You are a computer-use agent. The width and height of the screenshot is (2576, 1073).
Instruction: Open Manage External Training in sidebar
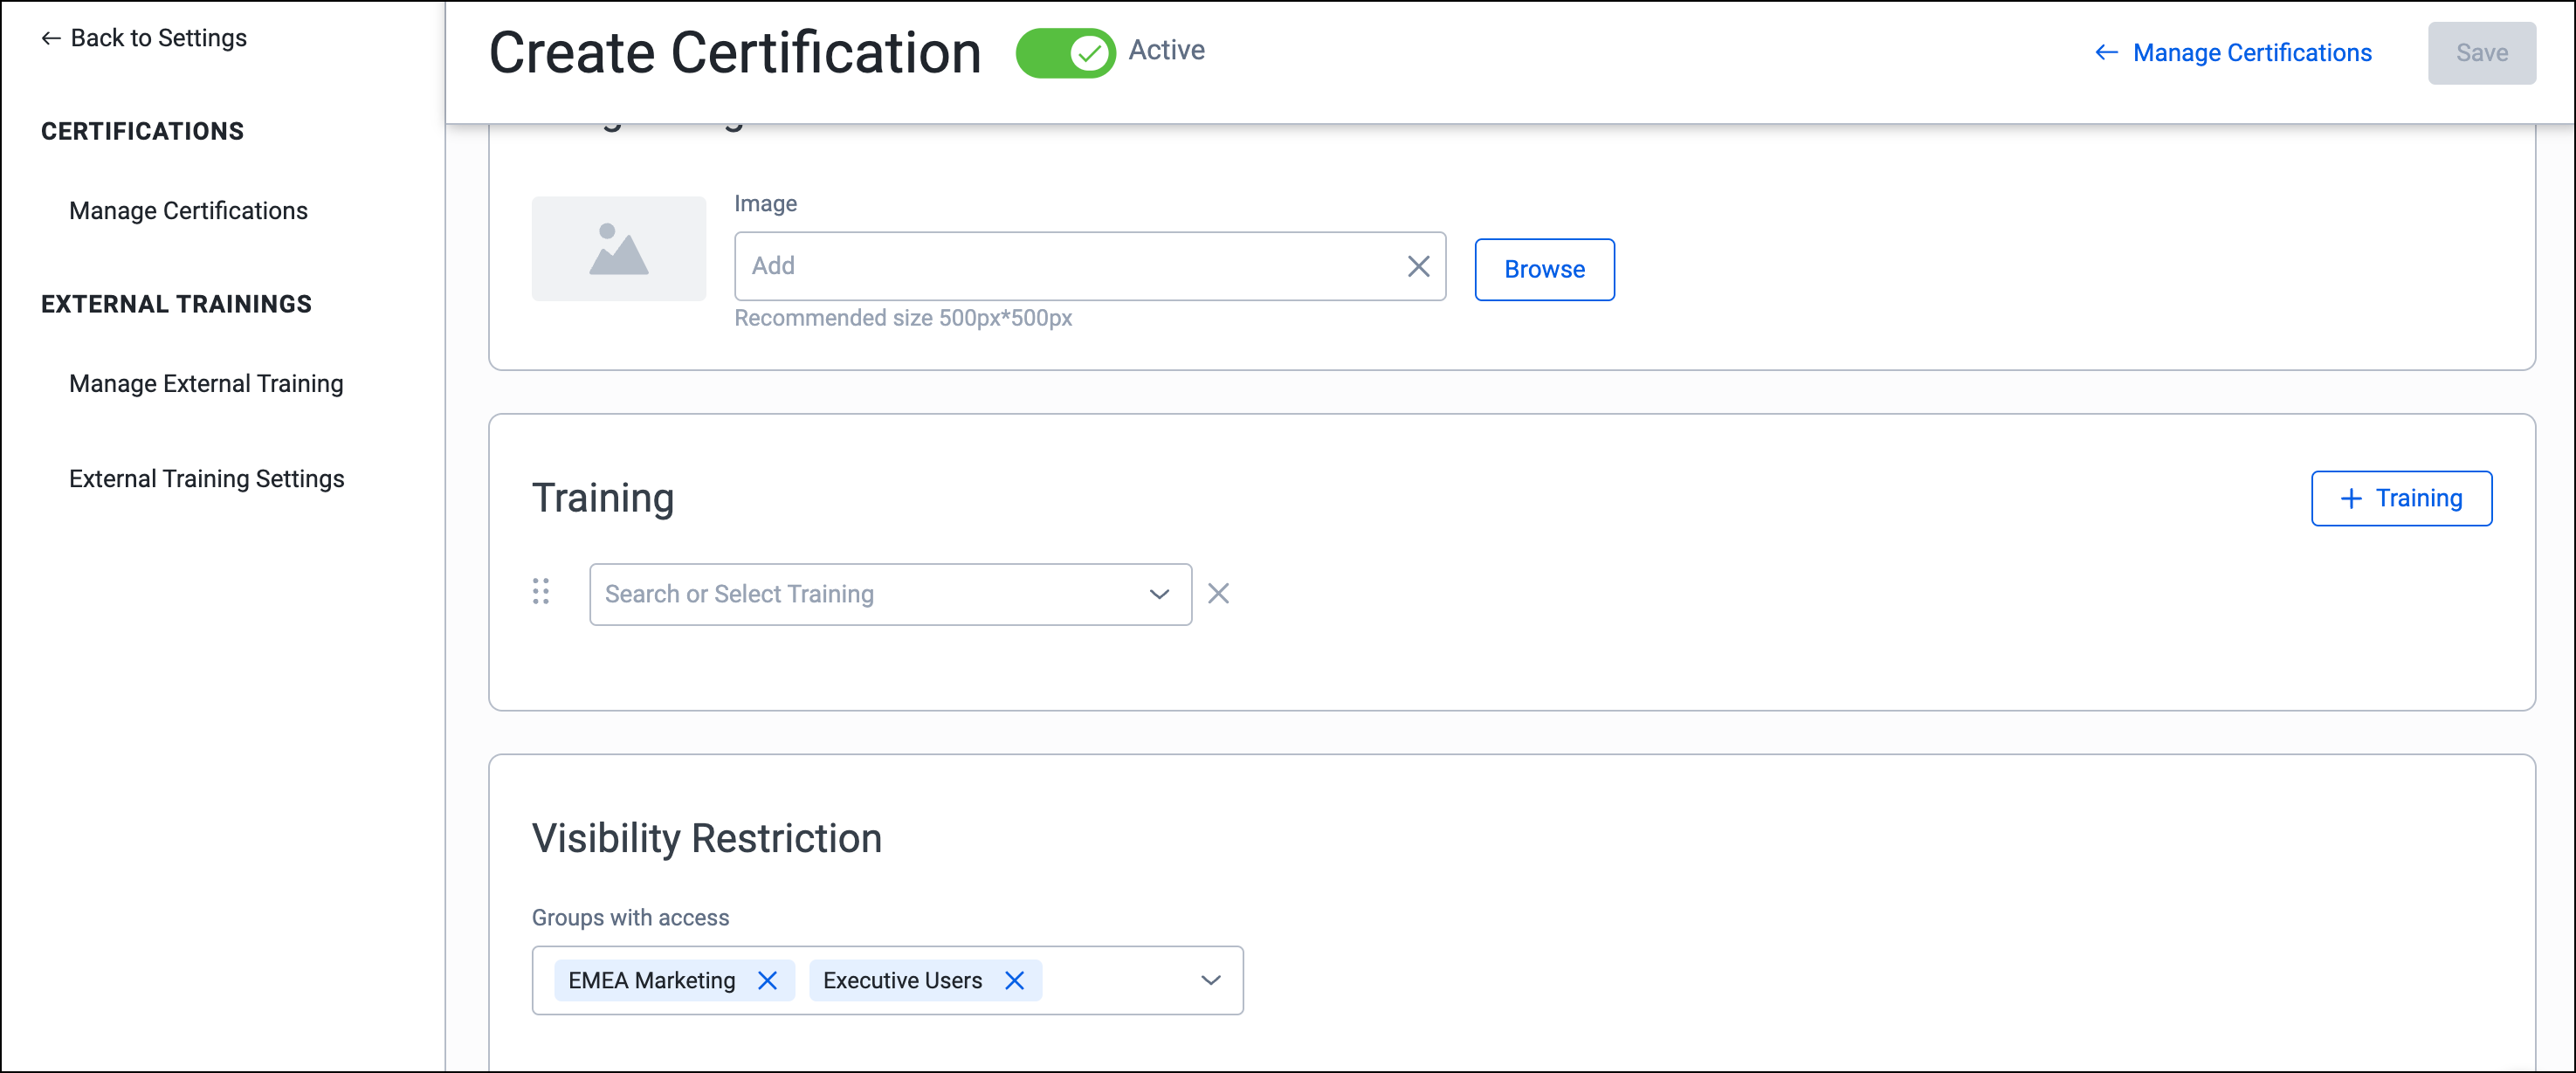click(x=206, y=384)
